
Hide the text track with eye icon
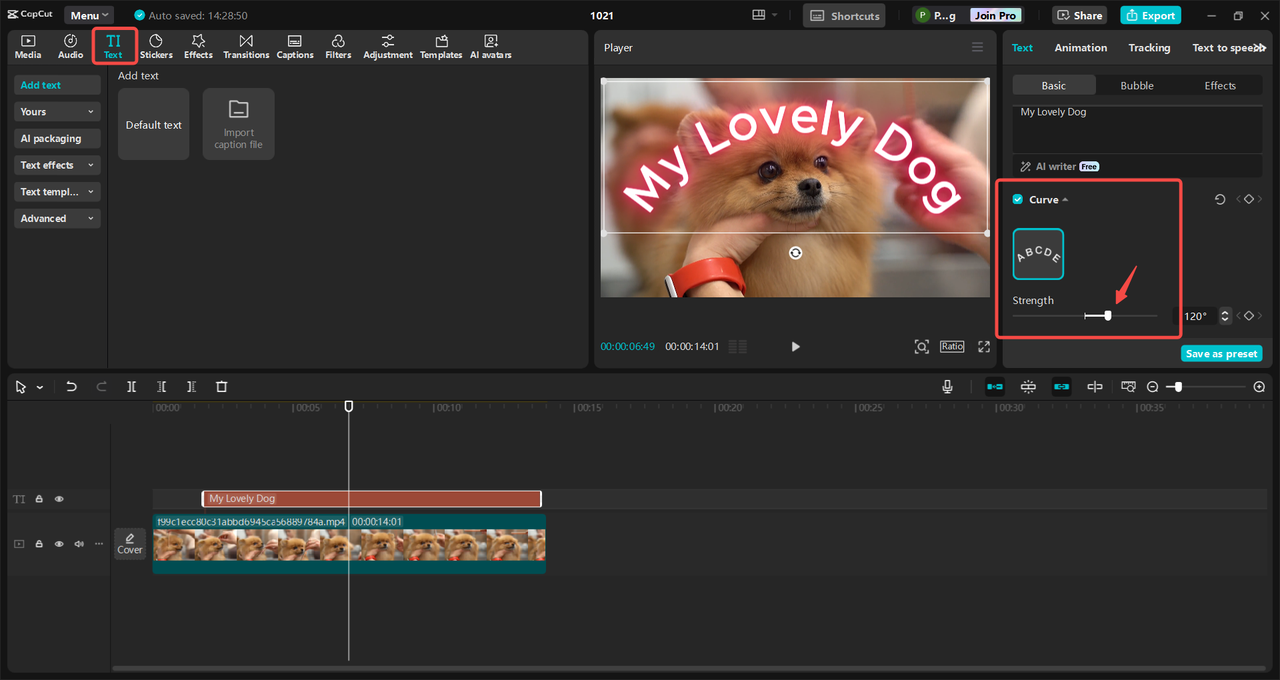pyautogui.click(x=59, y=499)
